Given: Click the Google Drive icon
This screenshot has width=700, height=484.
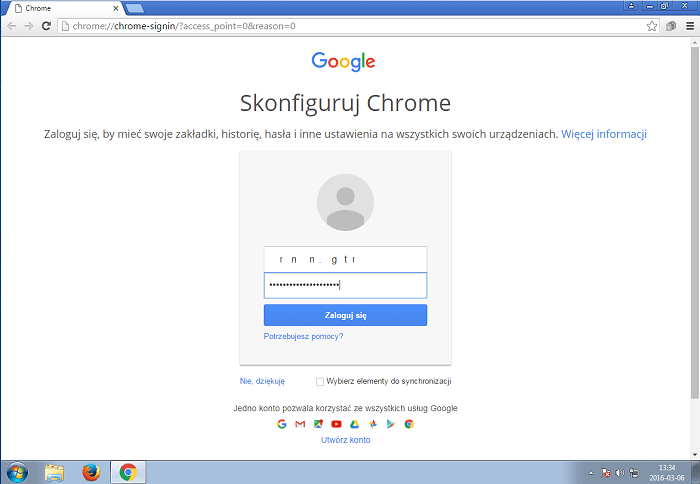Looking at the screenshot, I should click(x=354, y=424).
